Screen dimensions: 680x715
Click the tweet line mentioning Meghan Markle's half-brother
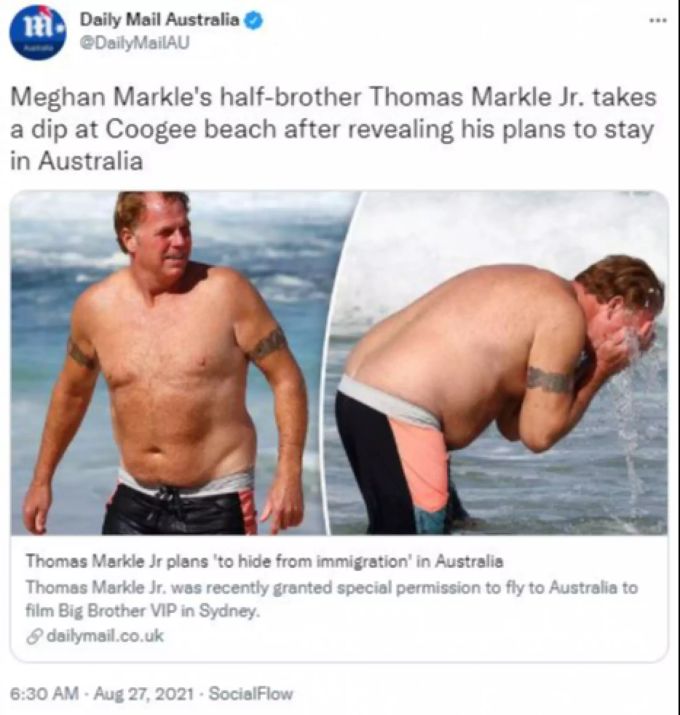pyautogui.click(x=333, y=98)
